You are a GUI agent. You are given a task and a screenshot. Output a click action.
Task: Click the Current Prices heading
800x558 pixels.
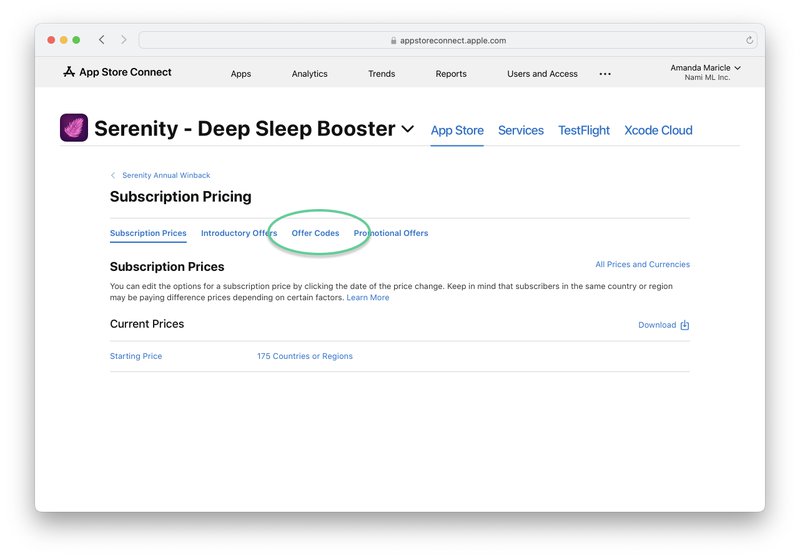pyautogui.click(x=147, y=324)
